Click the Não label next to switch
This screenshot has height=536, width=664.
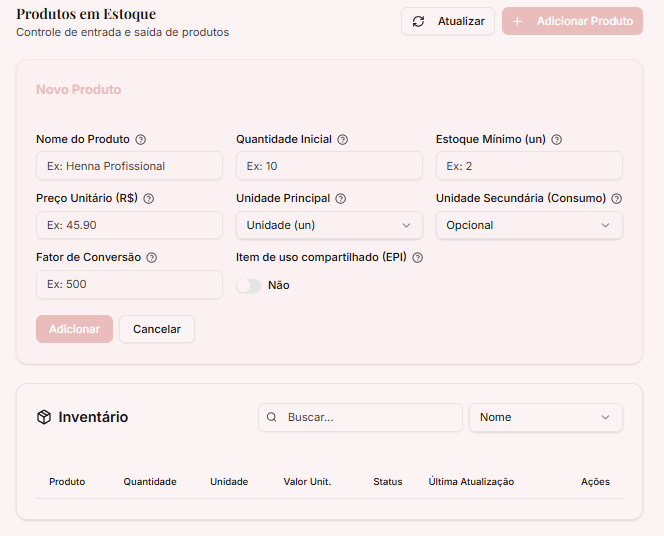tap(279, 285)
